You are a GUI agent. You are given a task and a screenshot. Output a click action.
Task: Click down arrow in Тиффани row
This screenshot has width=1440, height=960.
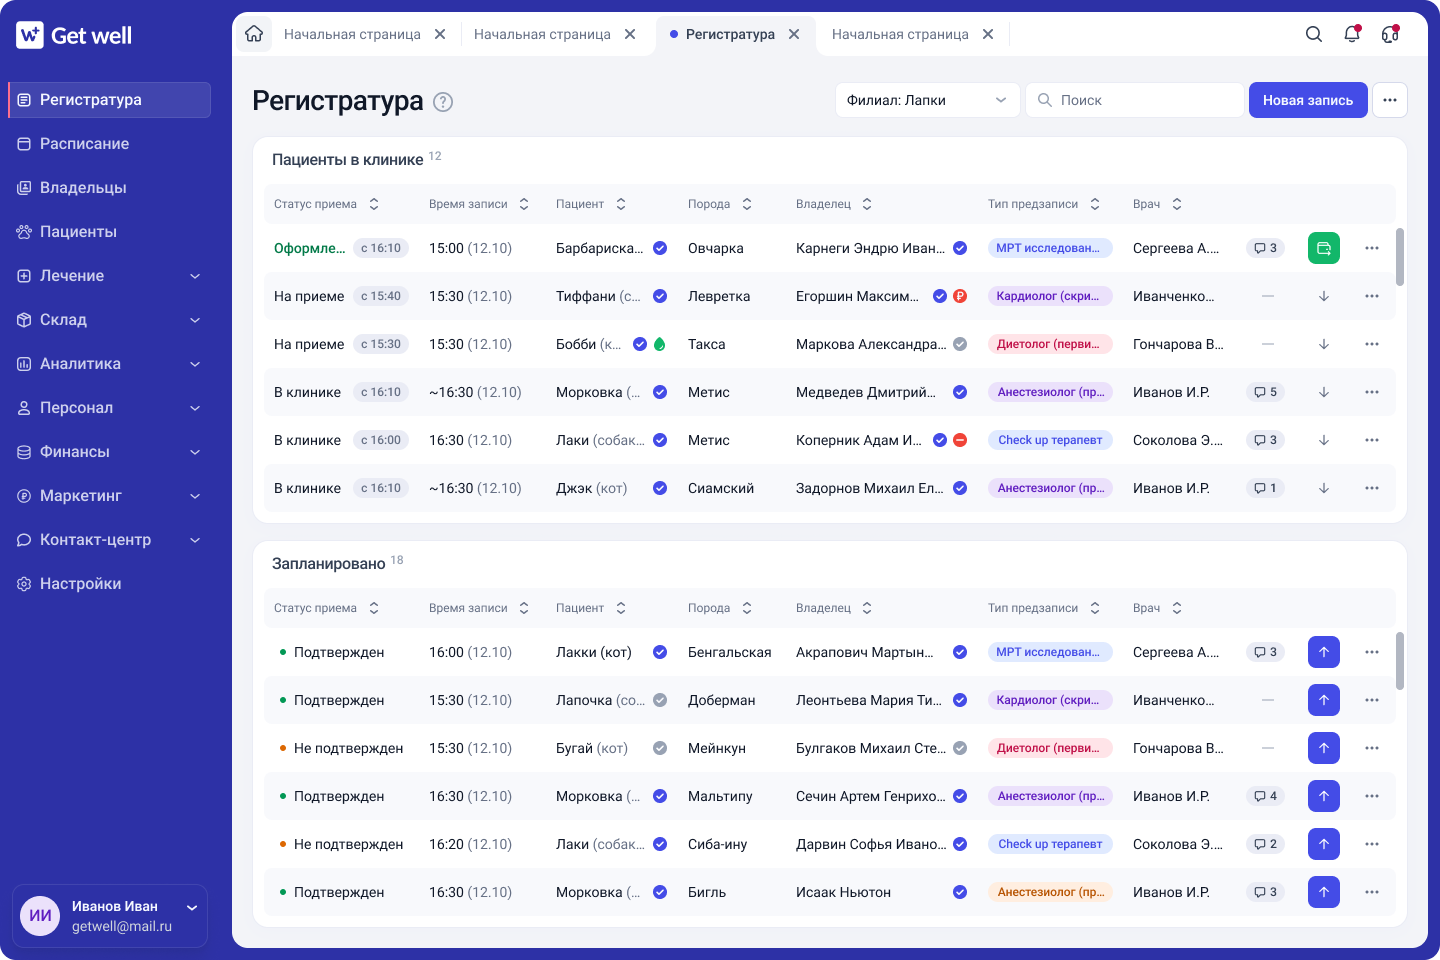coord(1324,296)
